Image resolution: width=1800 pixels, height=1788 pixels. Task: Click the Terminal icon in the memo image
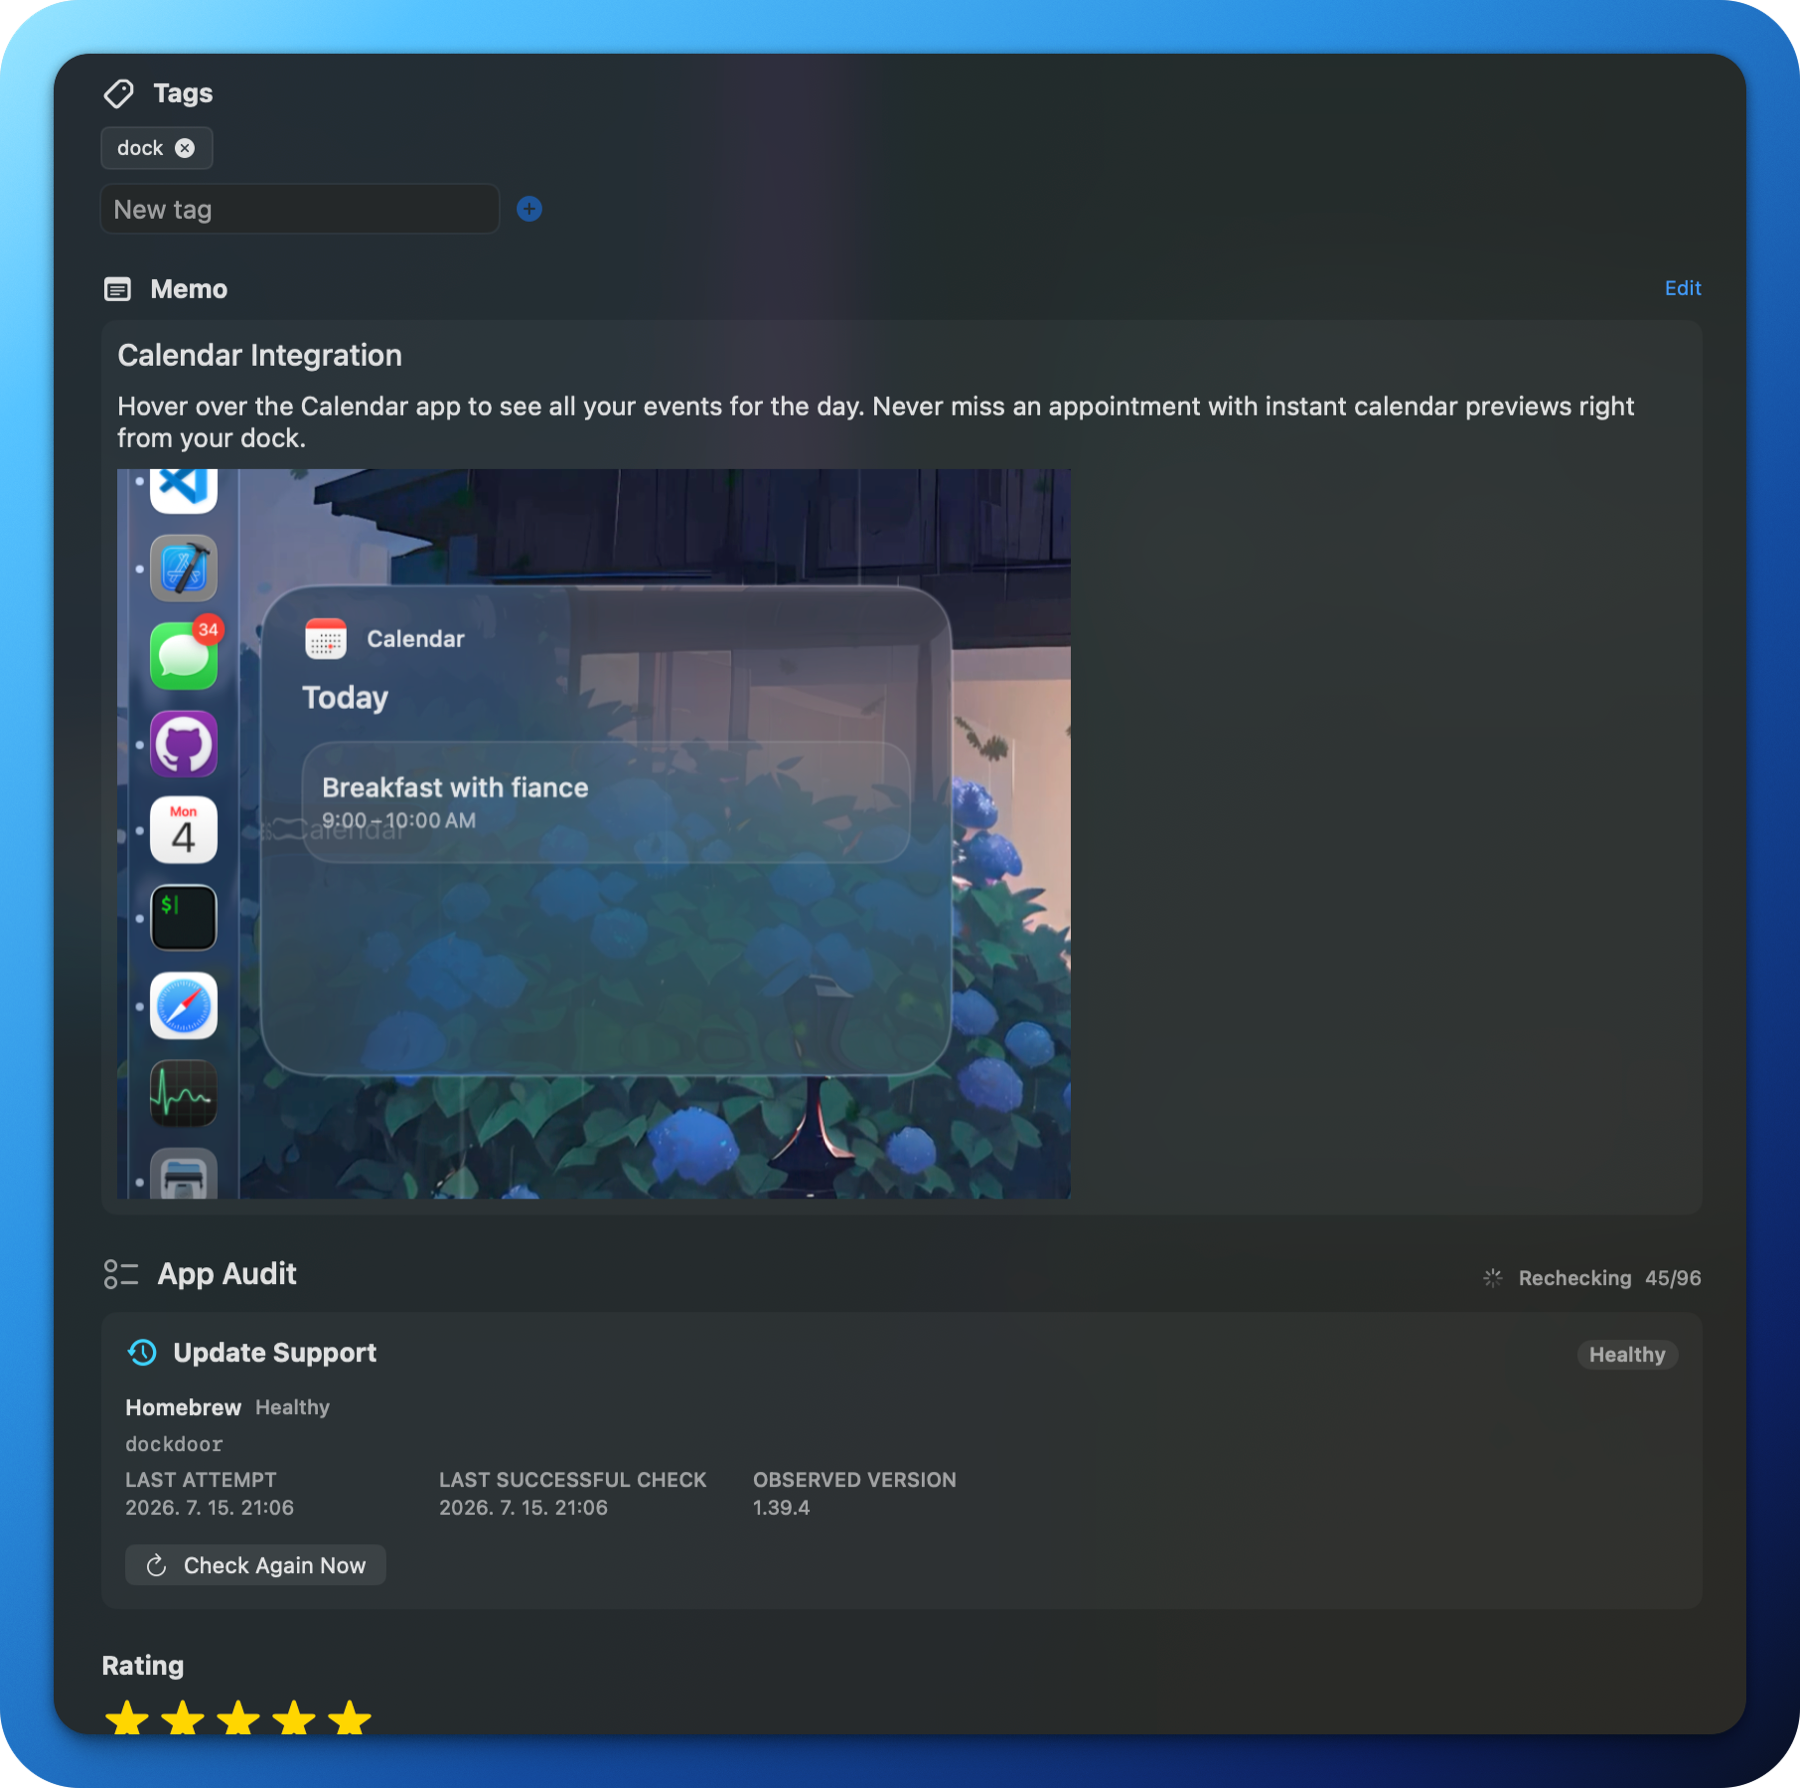[x=184, y=918]
